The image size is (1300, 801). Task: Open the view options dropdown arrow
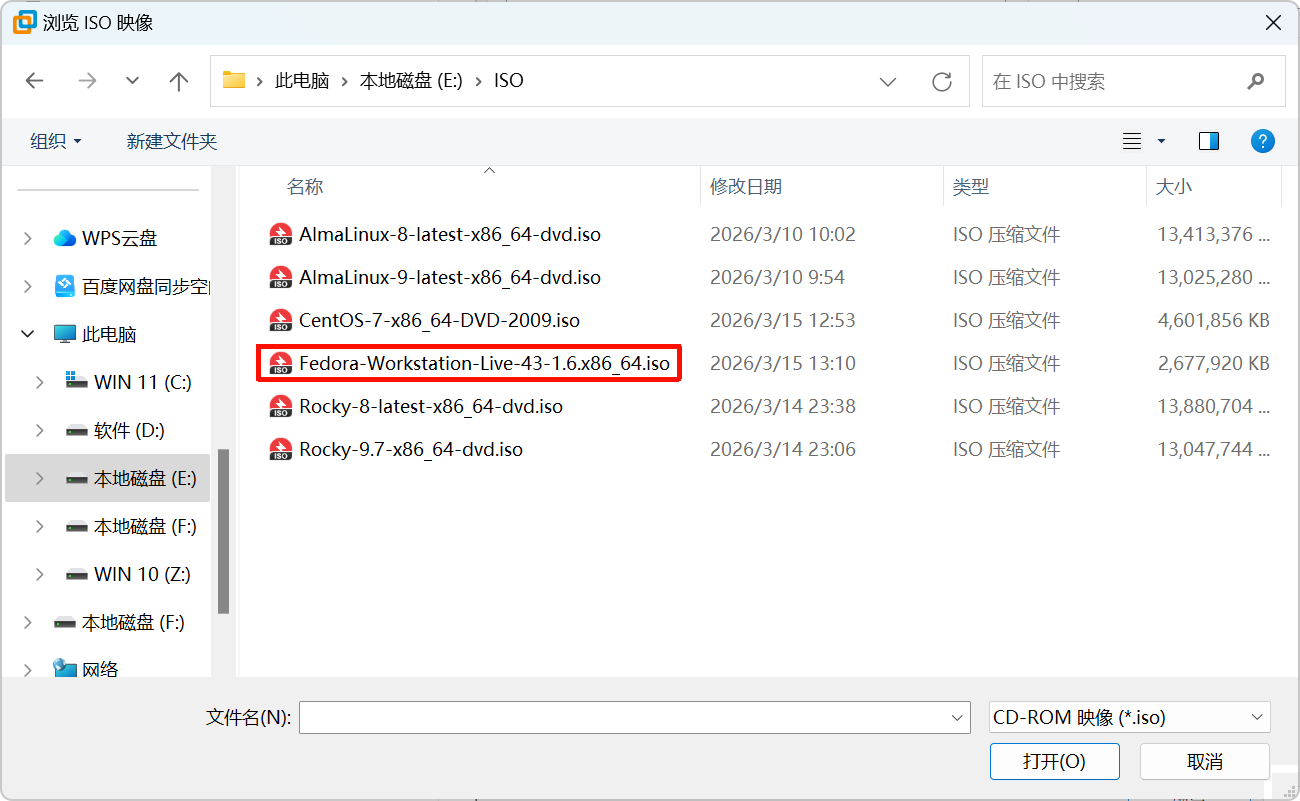1161,141
